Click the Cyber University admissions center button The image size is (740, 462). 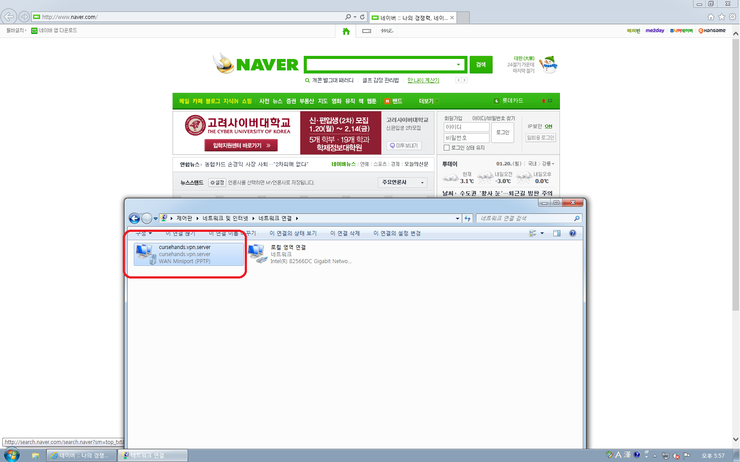pyautogui.click(x=241, y=145)
